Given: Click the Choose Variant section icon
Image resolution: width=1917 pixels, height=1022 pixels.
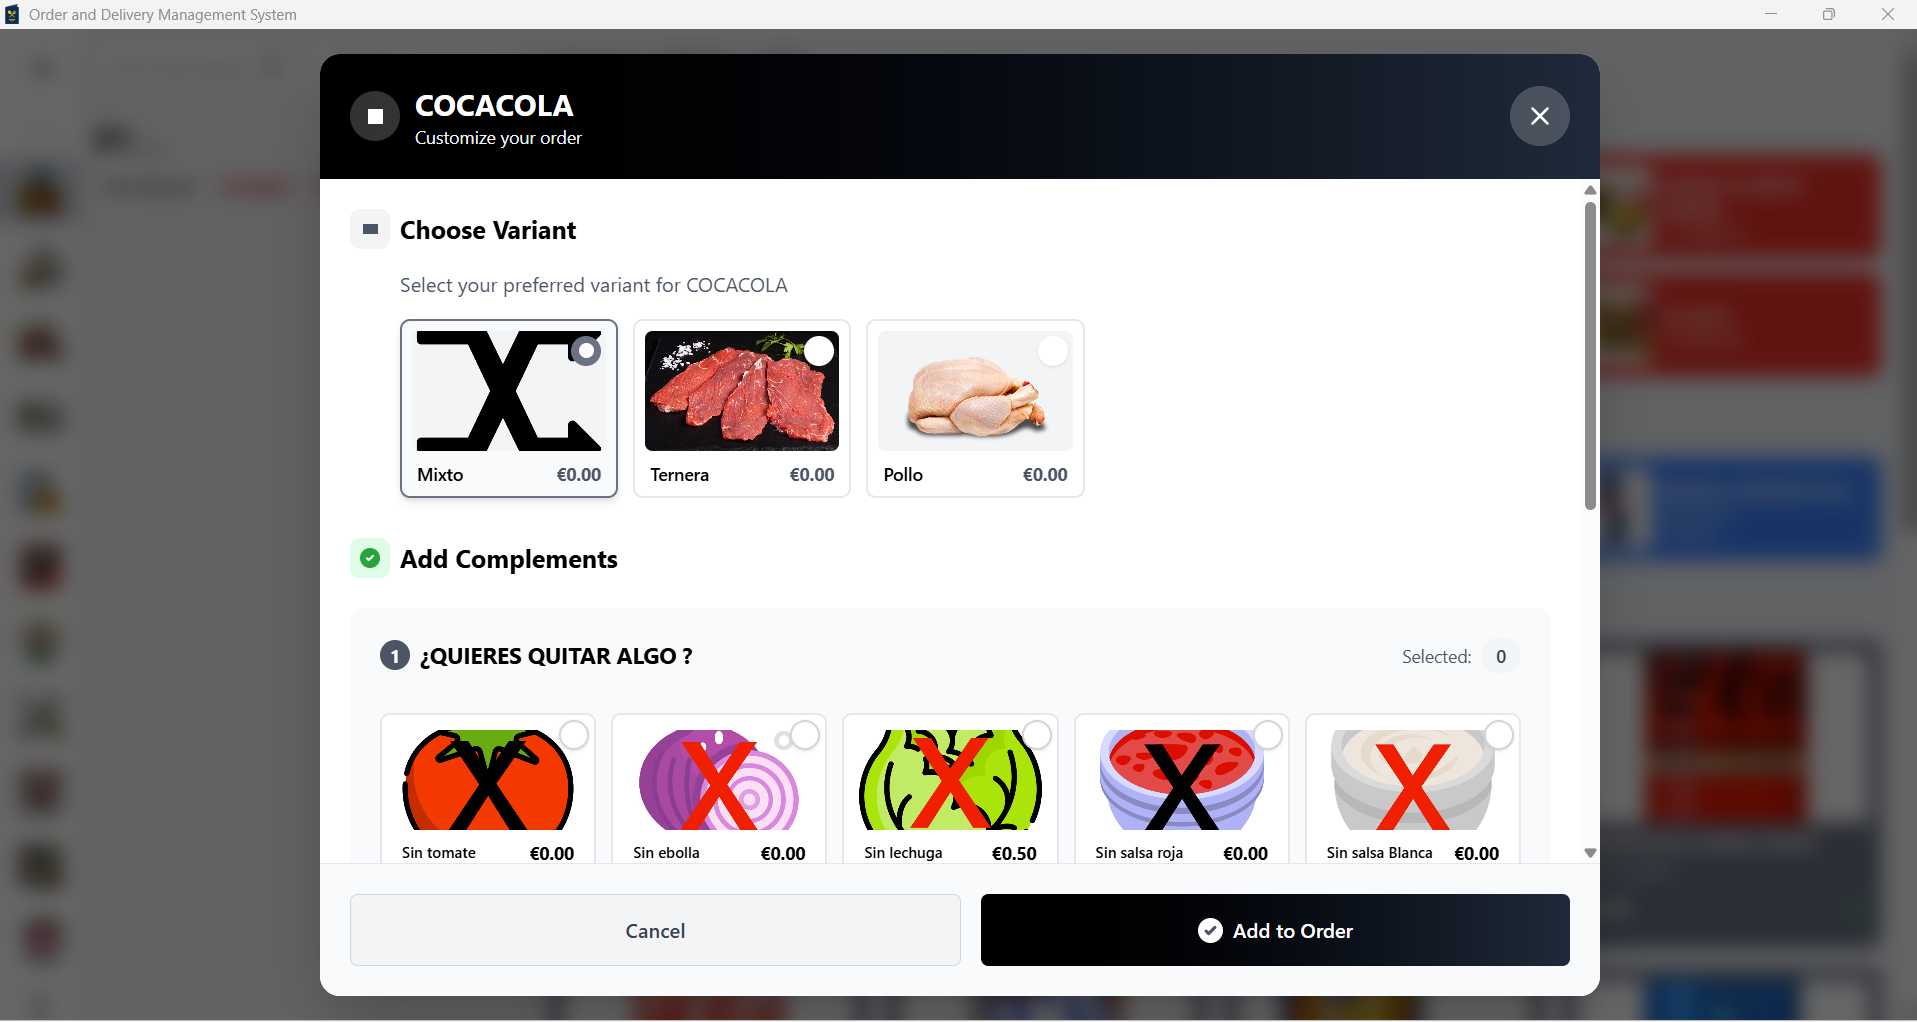Looking at the screenshot, I should point(370,229).
